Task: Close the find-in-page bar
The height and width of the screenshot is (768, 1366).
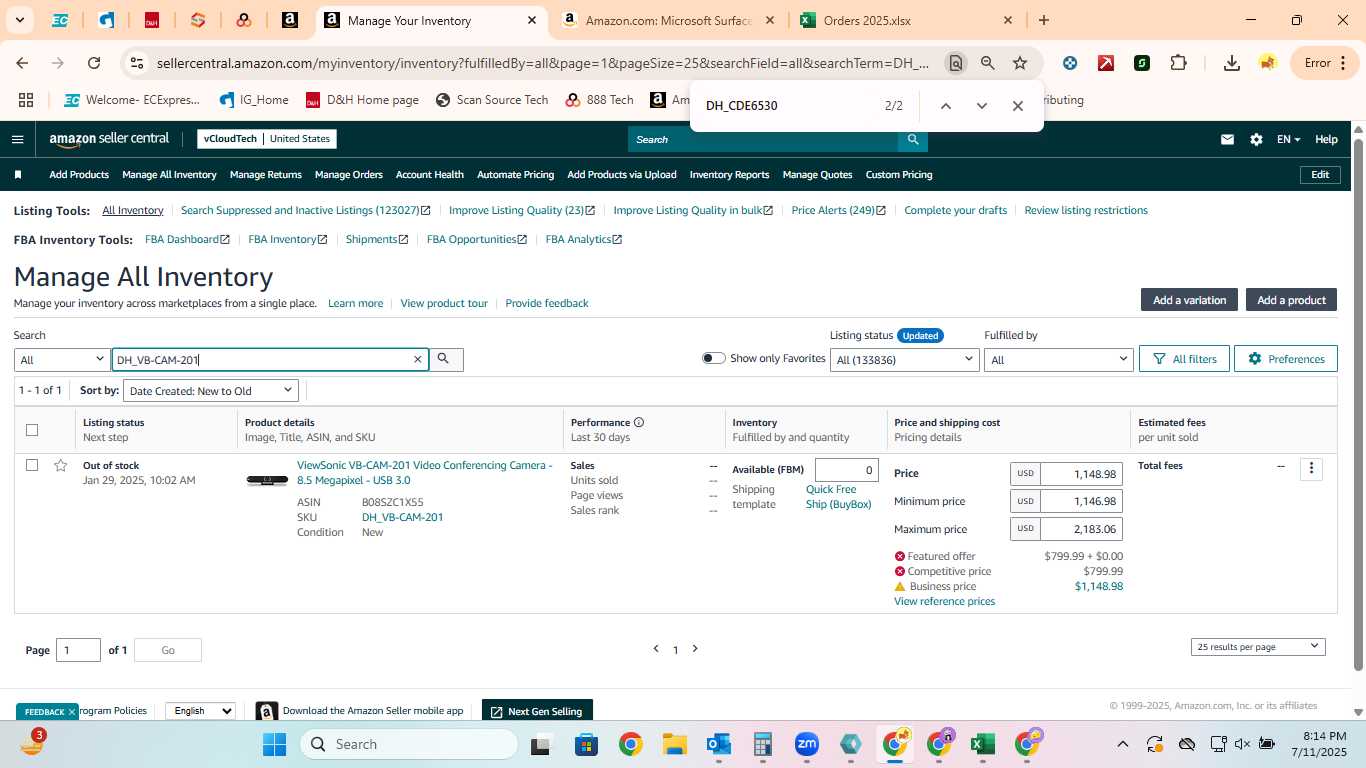Action: 1017,105
